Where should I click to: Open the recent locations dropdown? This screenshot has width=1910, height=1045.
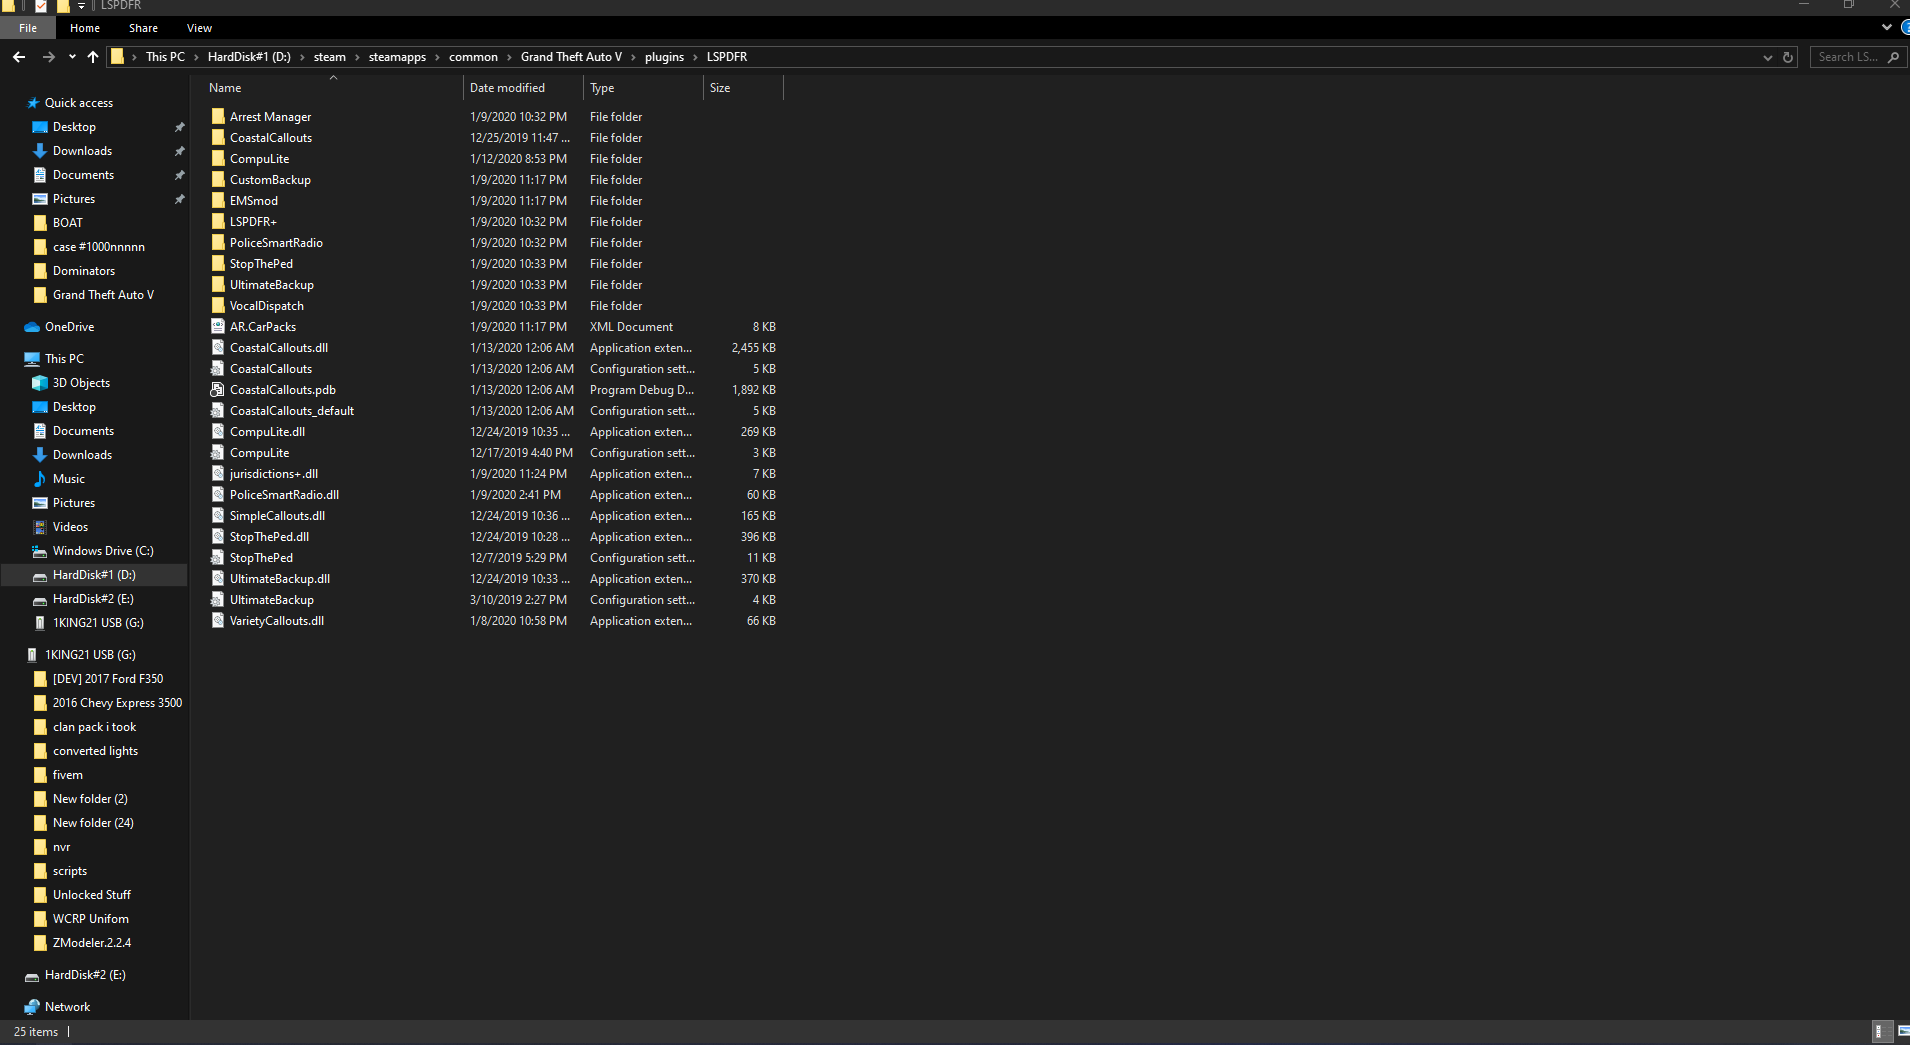tap(72, 57)
